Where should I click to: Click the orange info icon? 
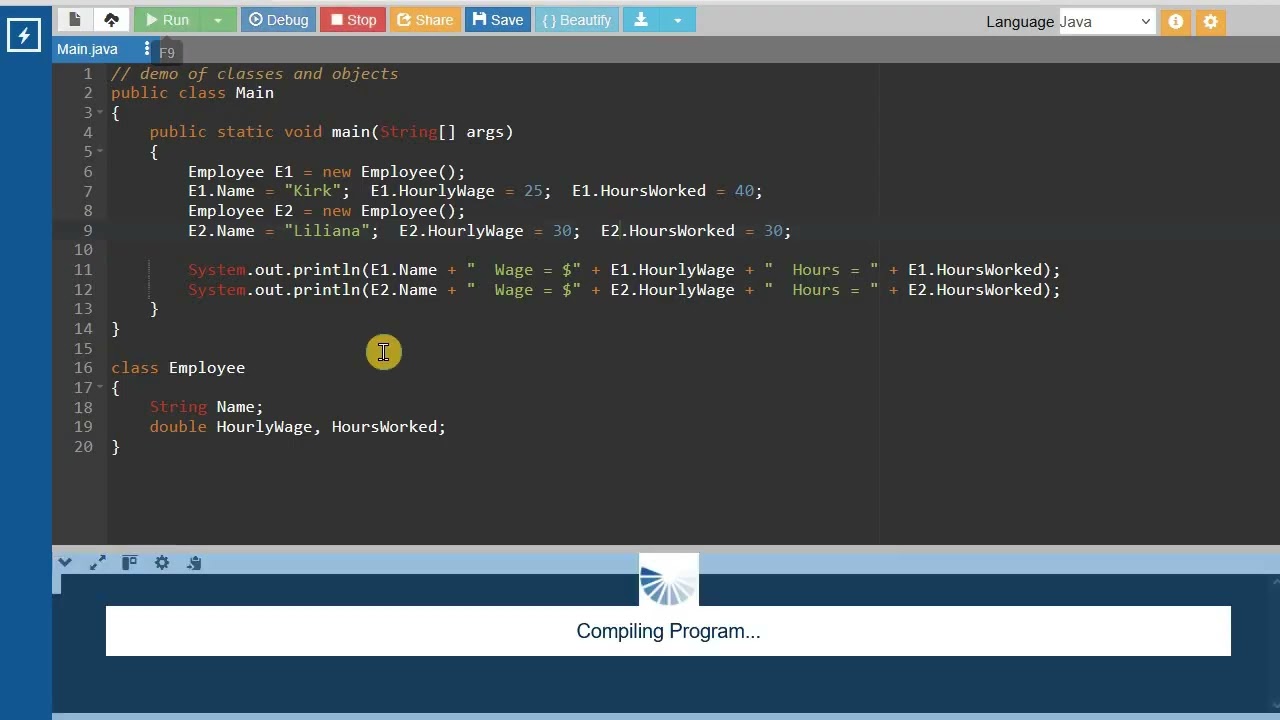(1176, 21)
